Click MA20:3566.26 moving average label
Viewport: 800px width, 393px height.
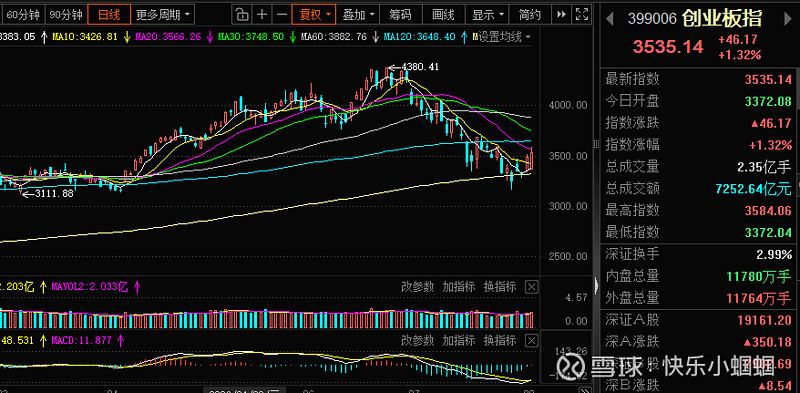167,37
